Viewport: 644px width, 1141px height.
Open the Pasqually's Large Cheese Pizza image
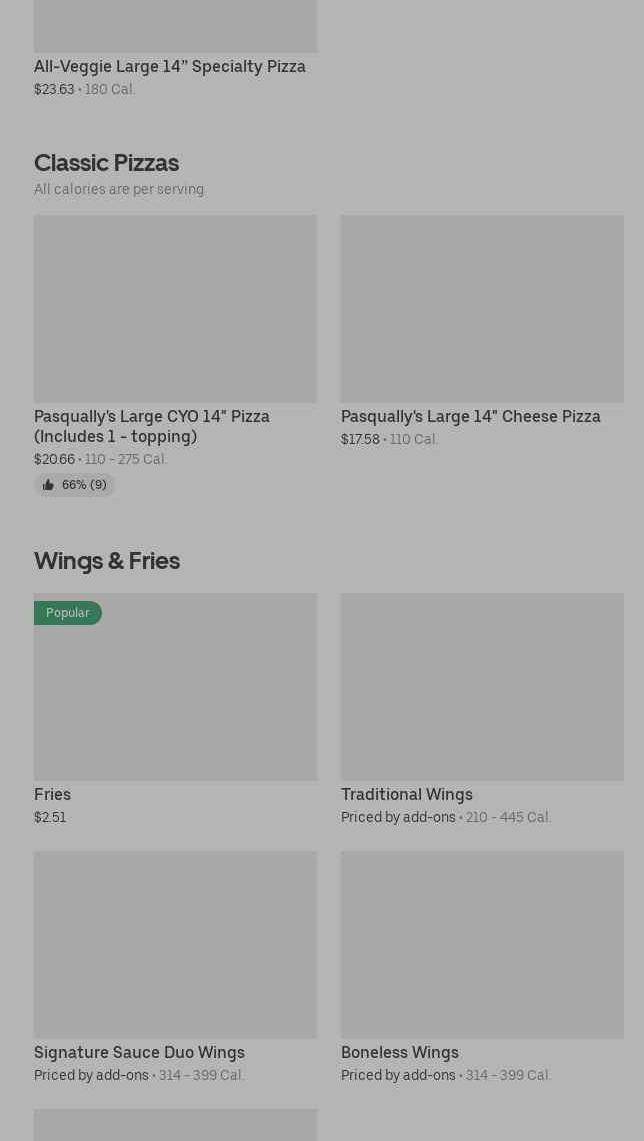[482, 308]
